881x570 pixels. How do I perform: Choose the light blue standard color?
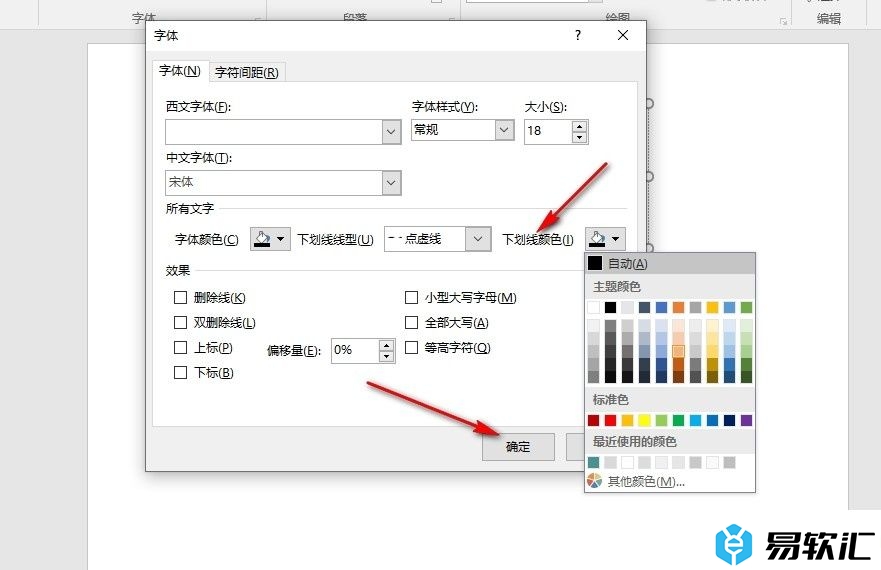pyautogui.click(x=696, y=420)
